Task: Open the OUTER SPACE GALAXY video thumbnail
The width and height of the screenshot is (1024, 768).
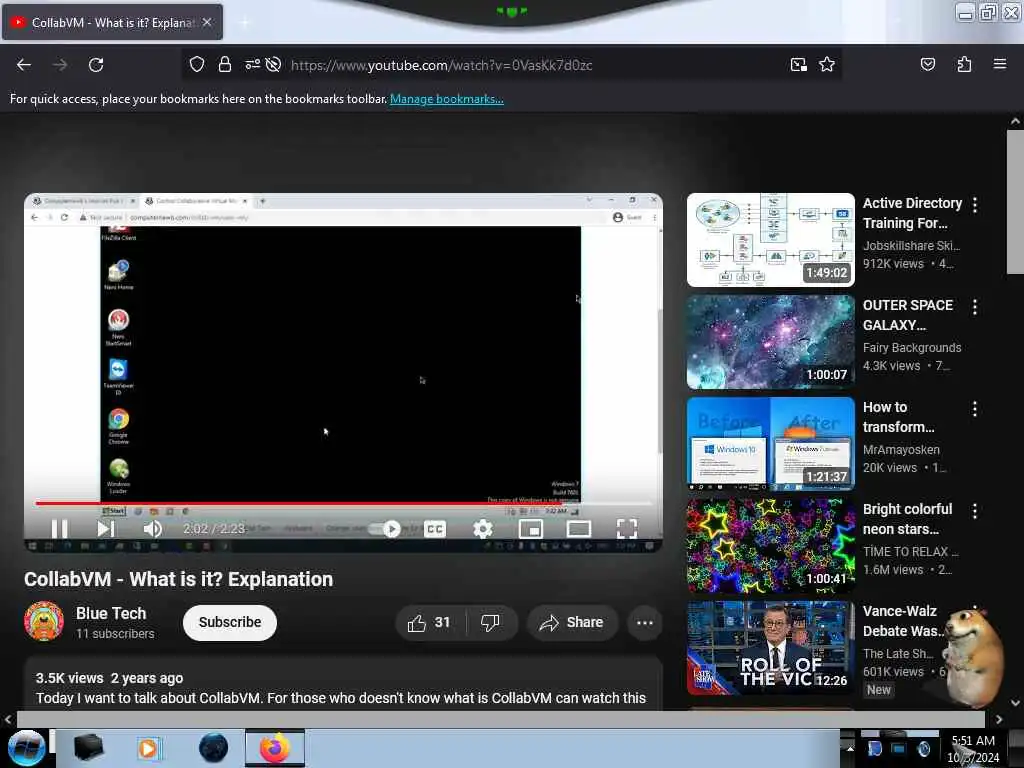Action: point(771,342)
